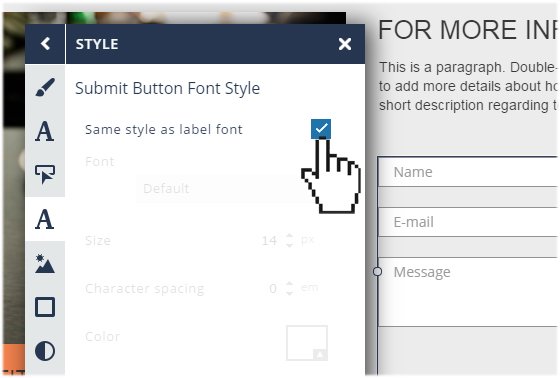Click the Size value 14
Image resolution: width=560 pixels, height=378 pixels.
269,241
